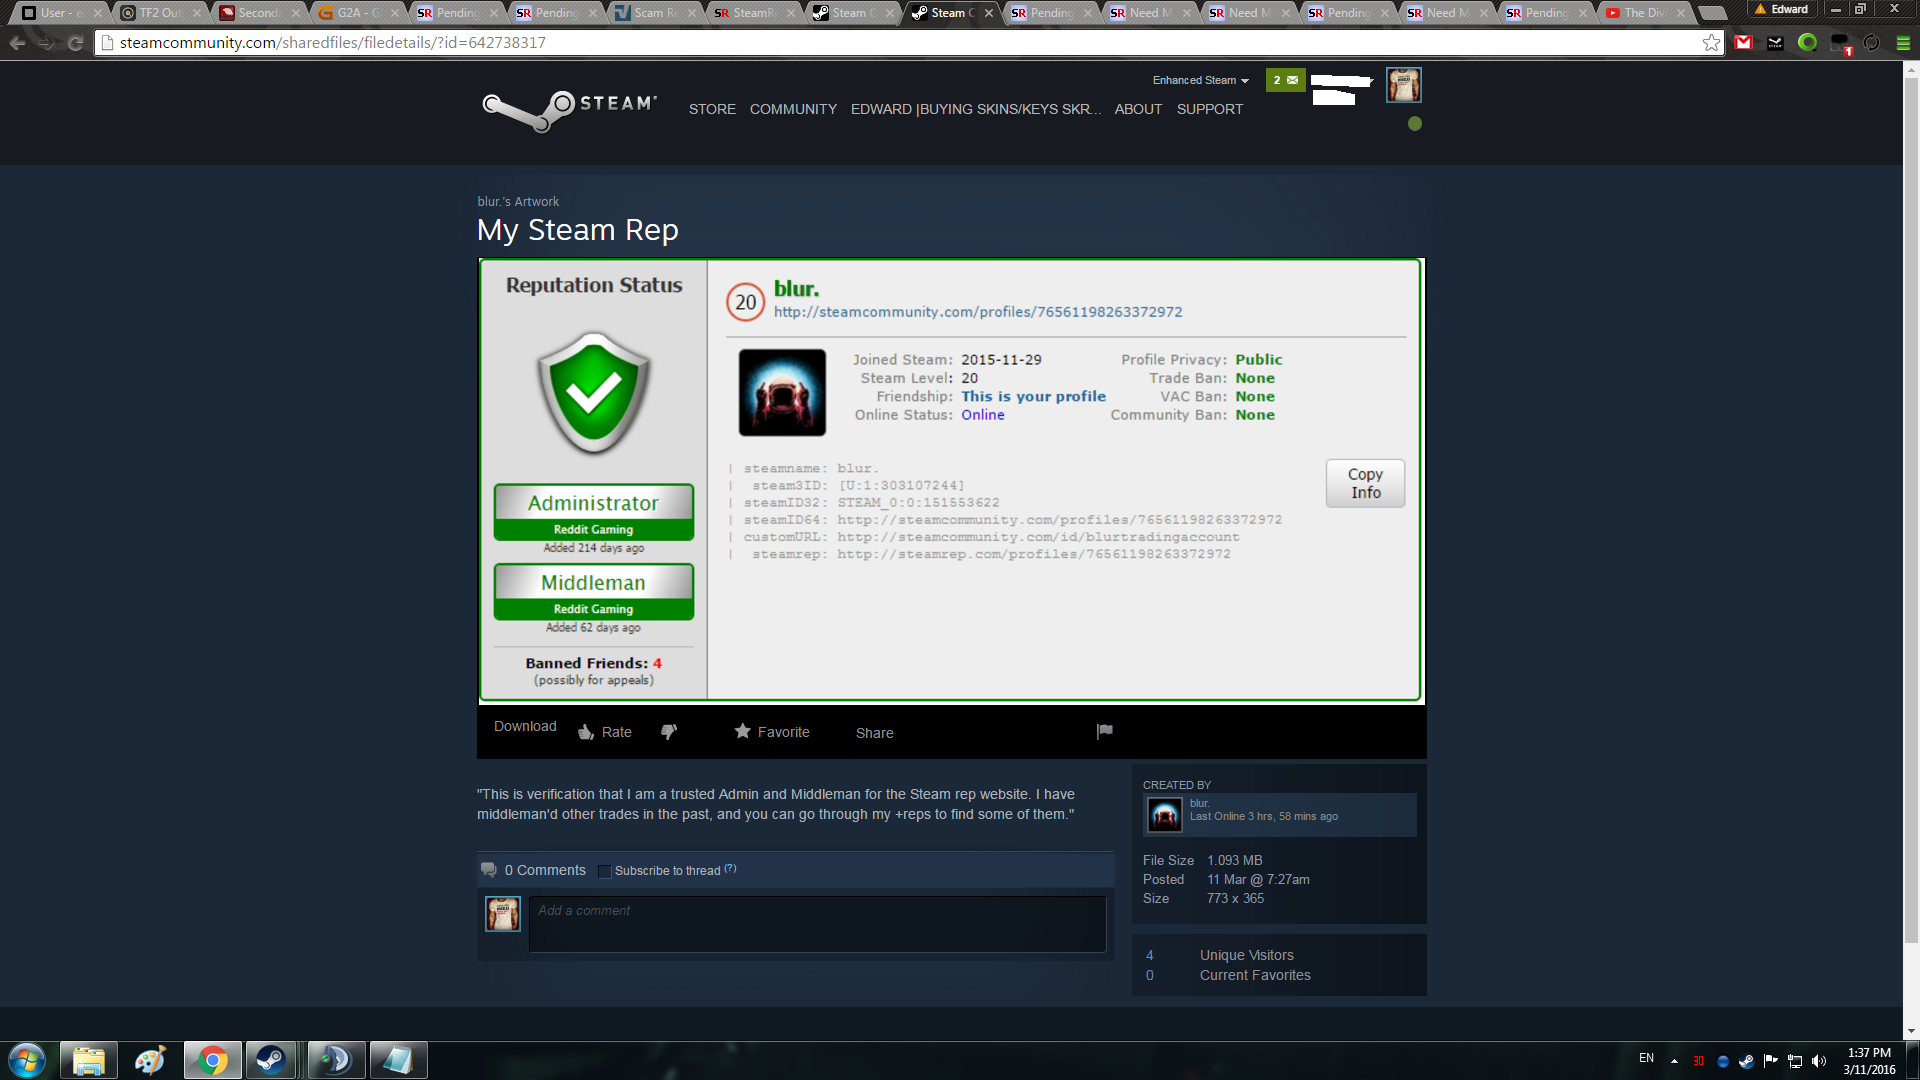Image resolution: width=1920 pixels, height=1080 pixels.
Task: Click the thumbs up Rate icon
Action: 586,733
